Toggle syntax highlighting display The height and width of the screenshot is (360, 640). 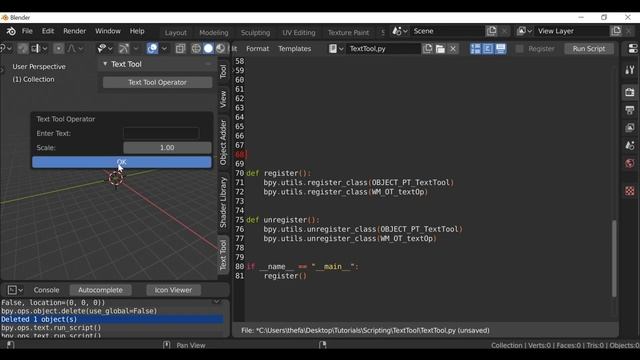tap(500, 49)
